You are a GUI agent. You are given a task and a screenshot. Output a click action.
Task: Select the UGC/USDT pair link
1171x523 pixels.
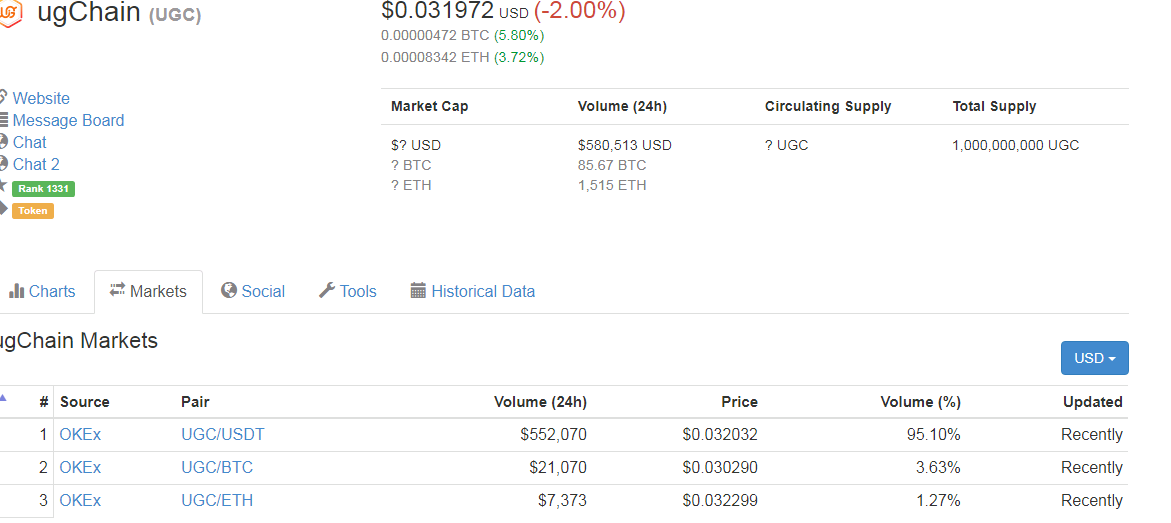[x=223, y=435]
